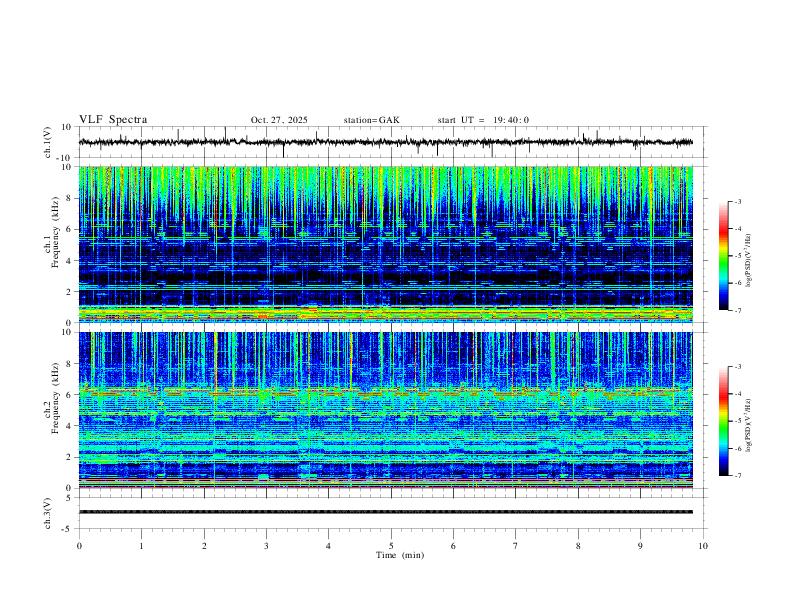Click the '0' tick on time axis

(x=79, y=546)
